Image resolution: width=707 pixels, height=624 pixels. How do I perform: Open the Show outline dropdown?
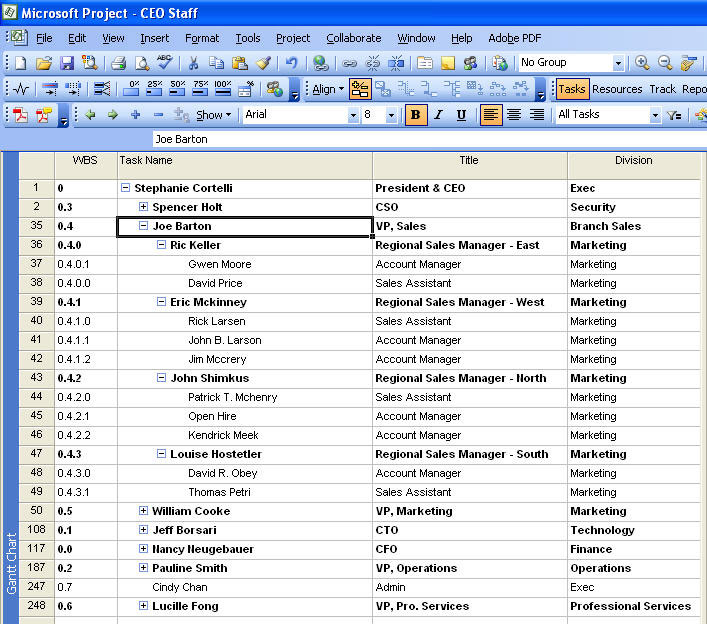point(213,115)
